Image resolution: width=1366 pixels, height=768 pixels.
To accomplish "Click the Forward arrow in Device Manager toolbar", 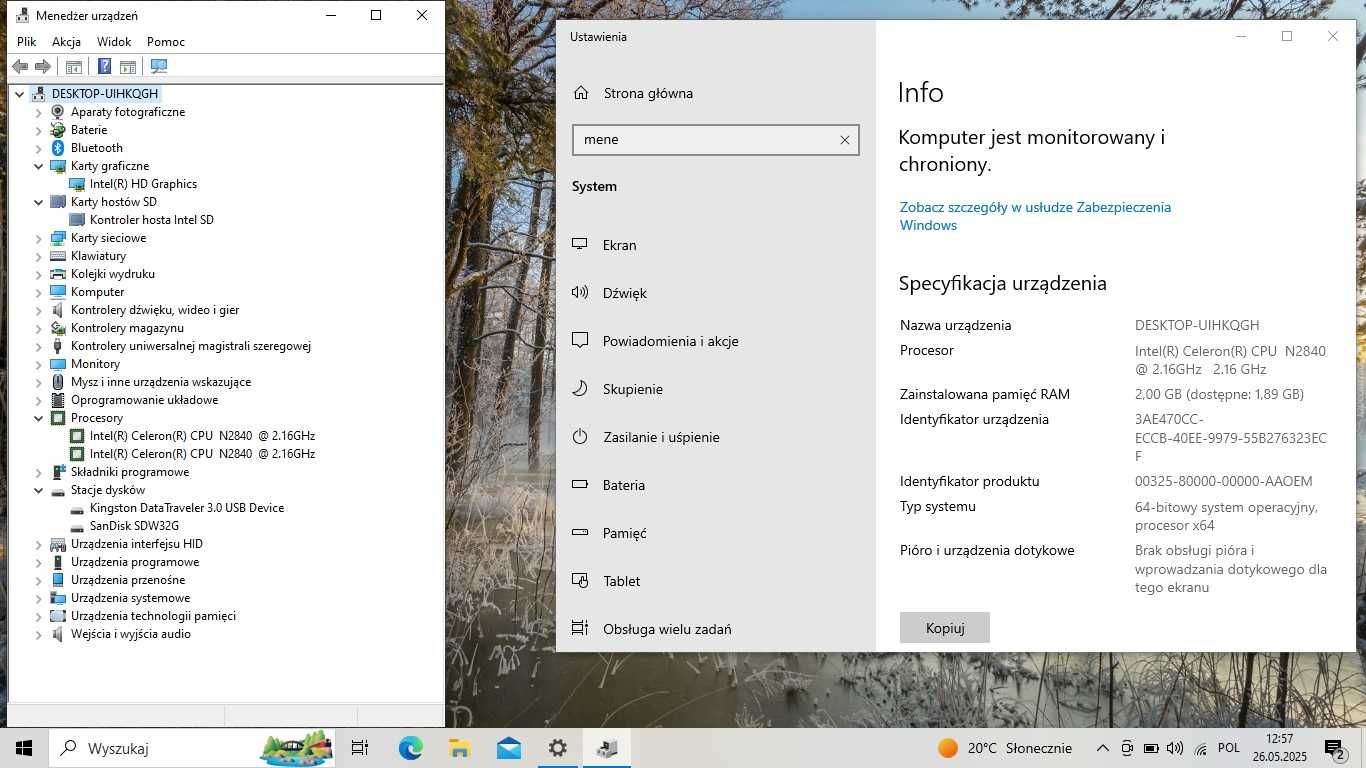I will click(x=43, y=67).
